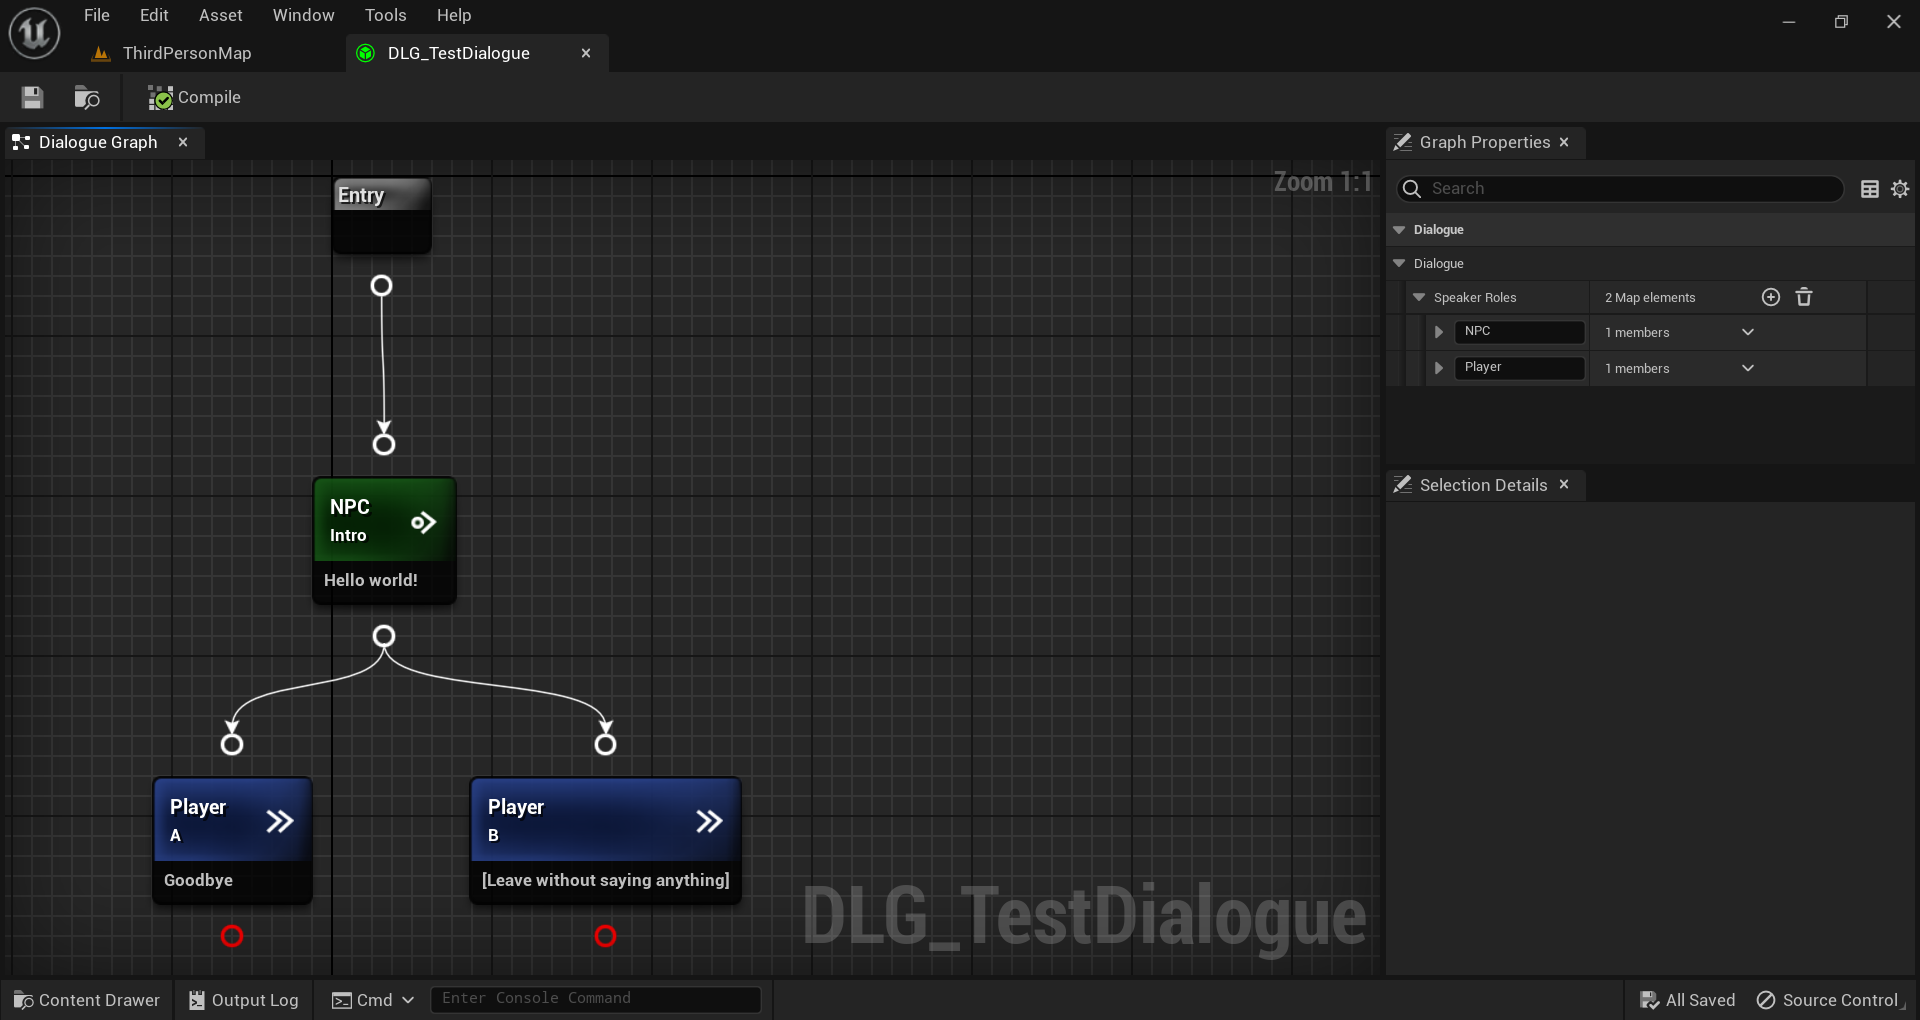1920x1020 pixels.
Task: Open the Window menu
Action: [303, 15]
